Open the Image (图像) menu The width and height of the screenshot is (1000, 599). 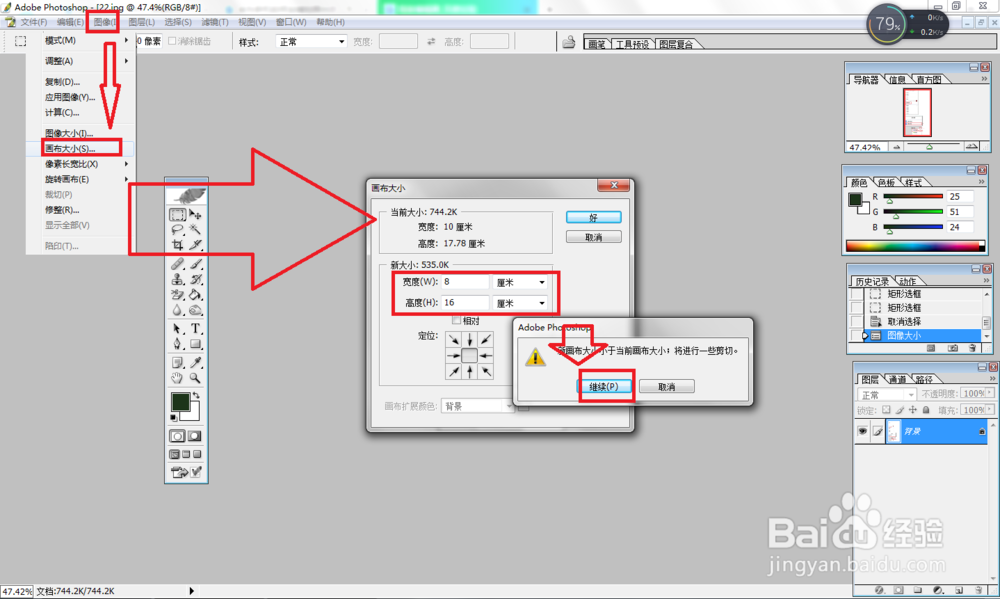[x=105, y=22]
